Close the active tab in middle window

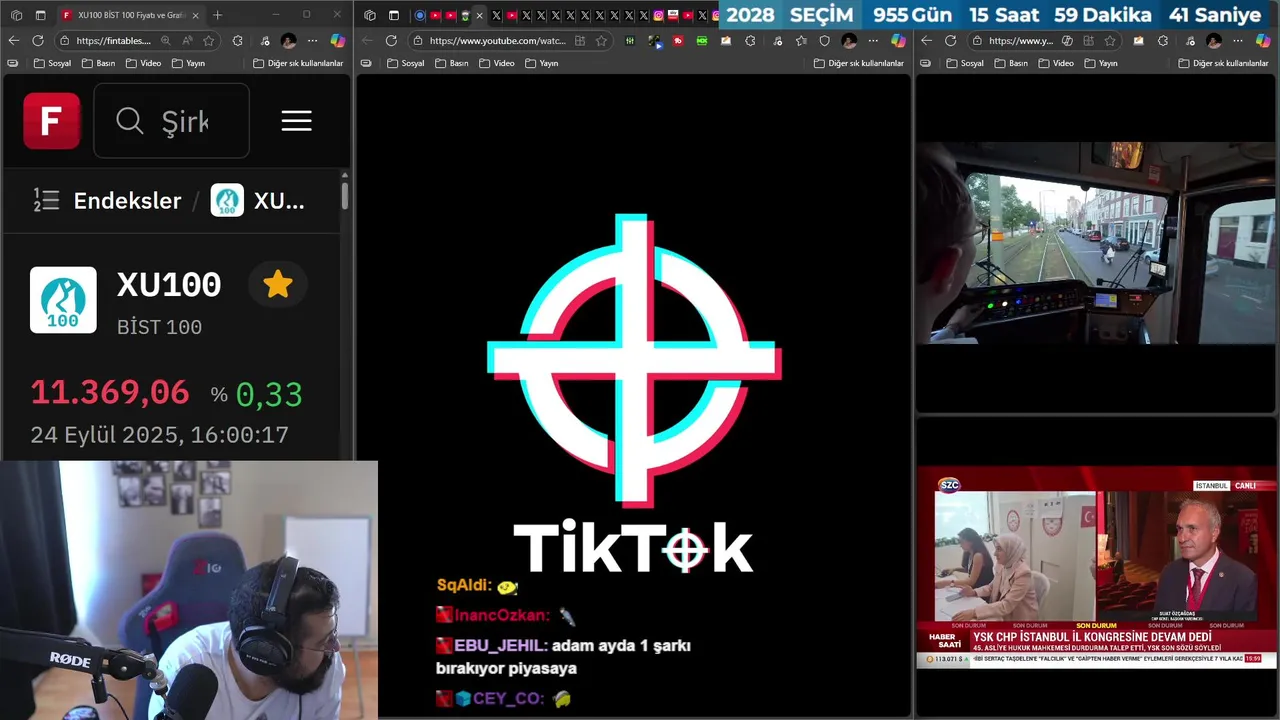(479, 15)
